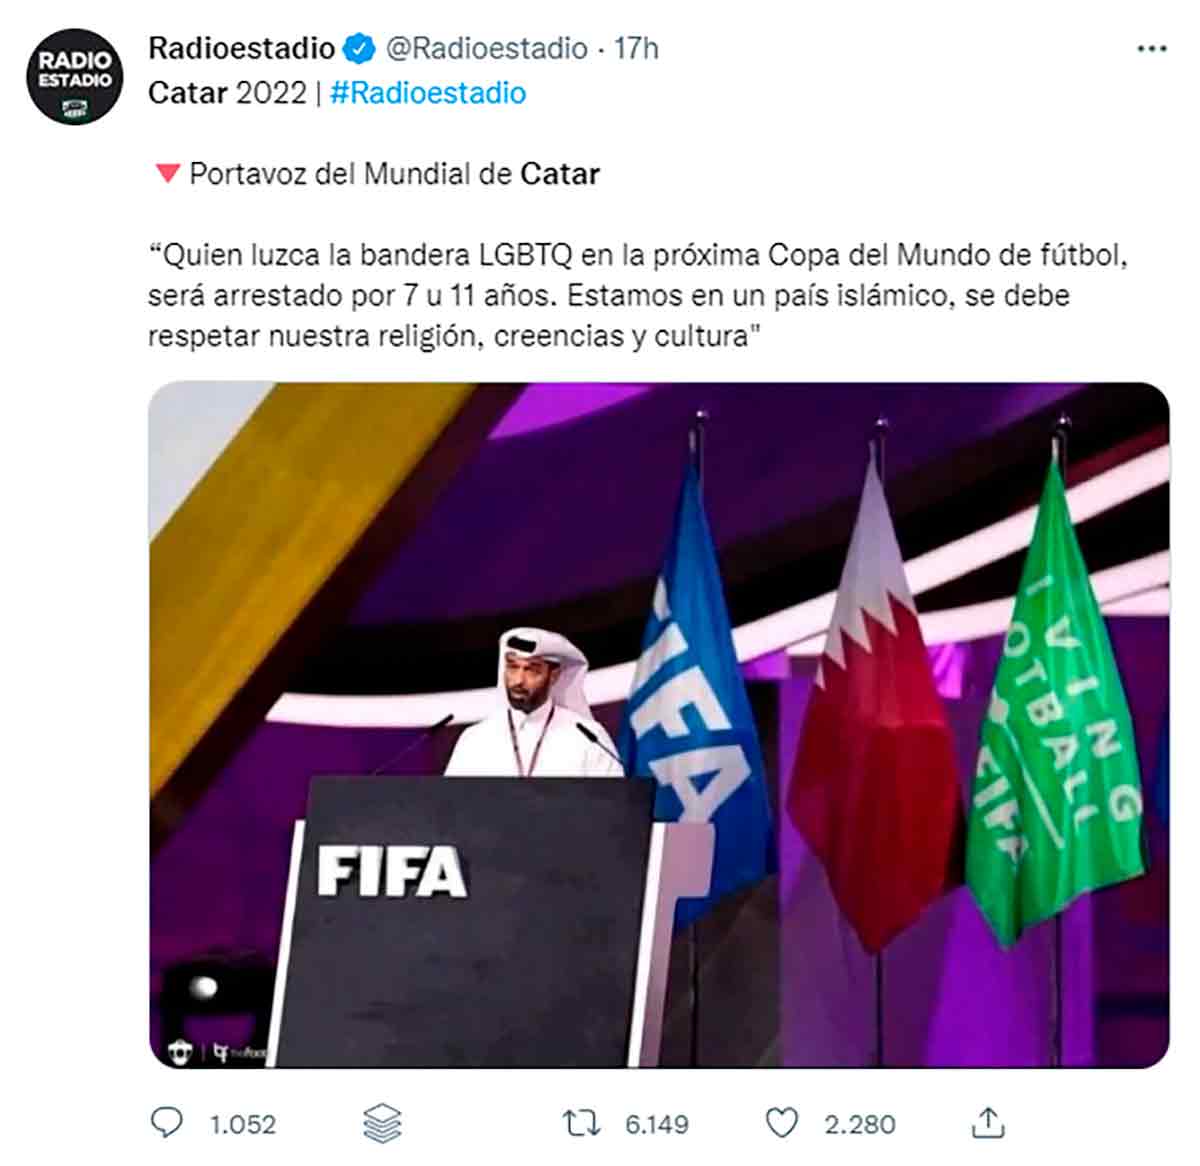Click the @Radioestadio handle

point(486,48)
